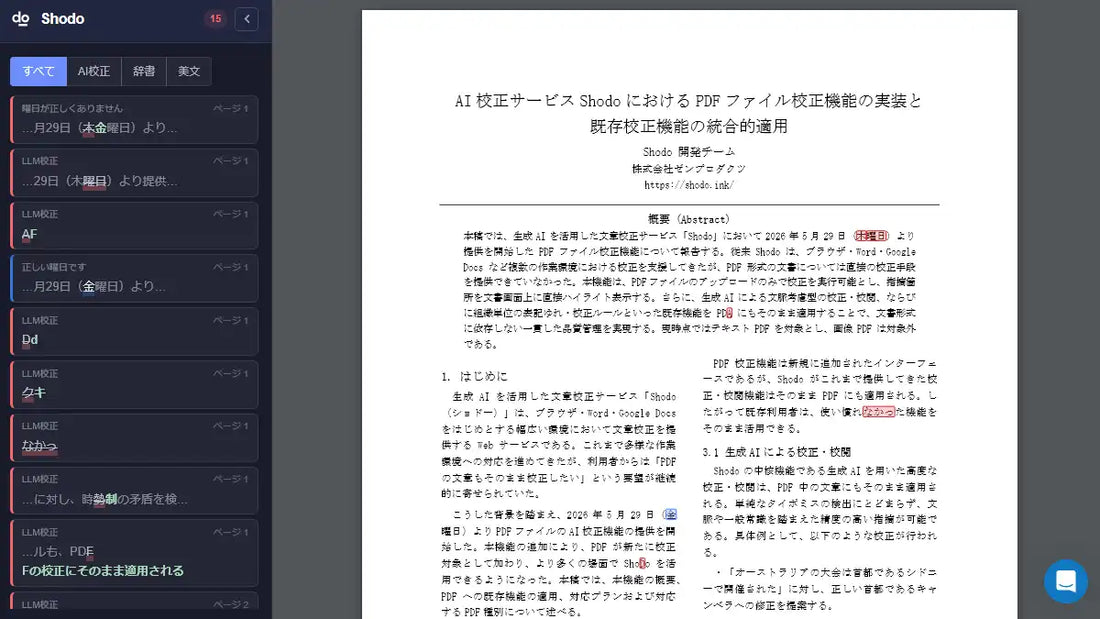Screen dimensions: 1100x619
Task: Click the red highlighted character after PD in abstract
Action: pyautogui.click(x=729, y=313)
